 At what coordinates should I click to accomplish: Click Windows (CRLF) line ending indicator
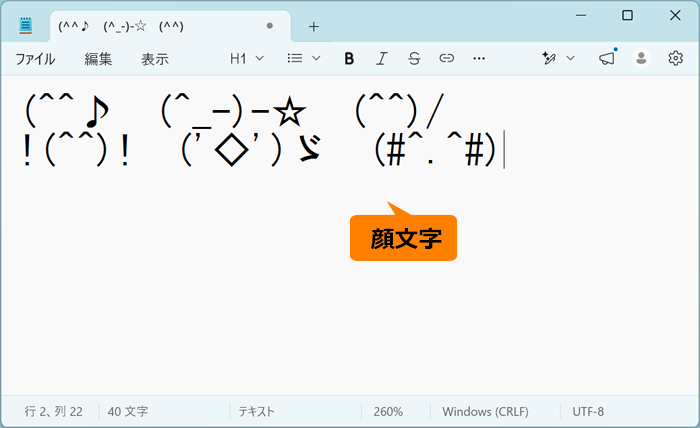[485, 411]
